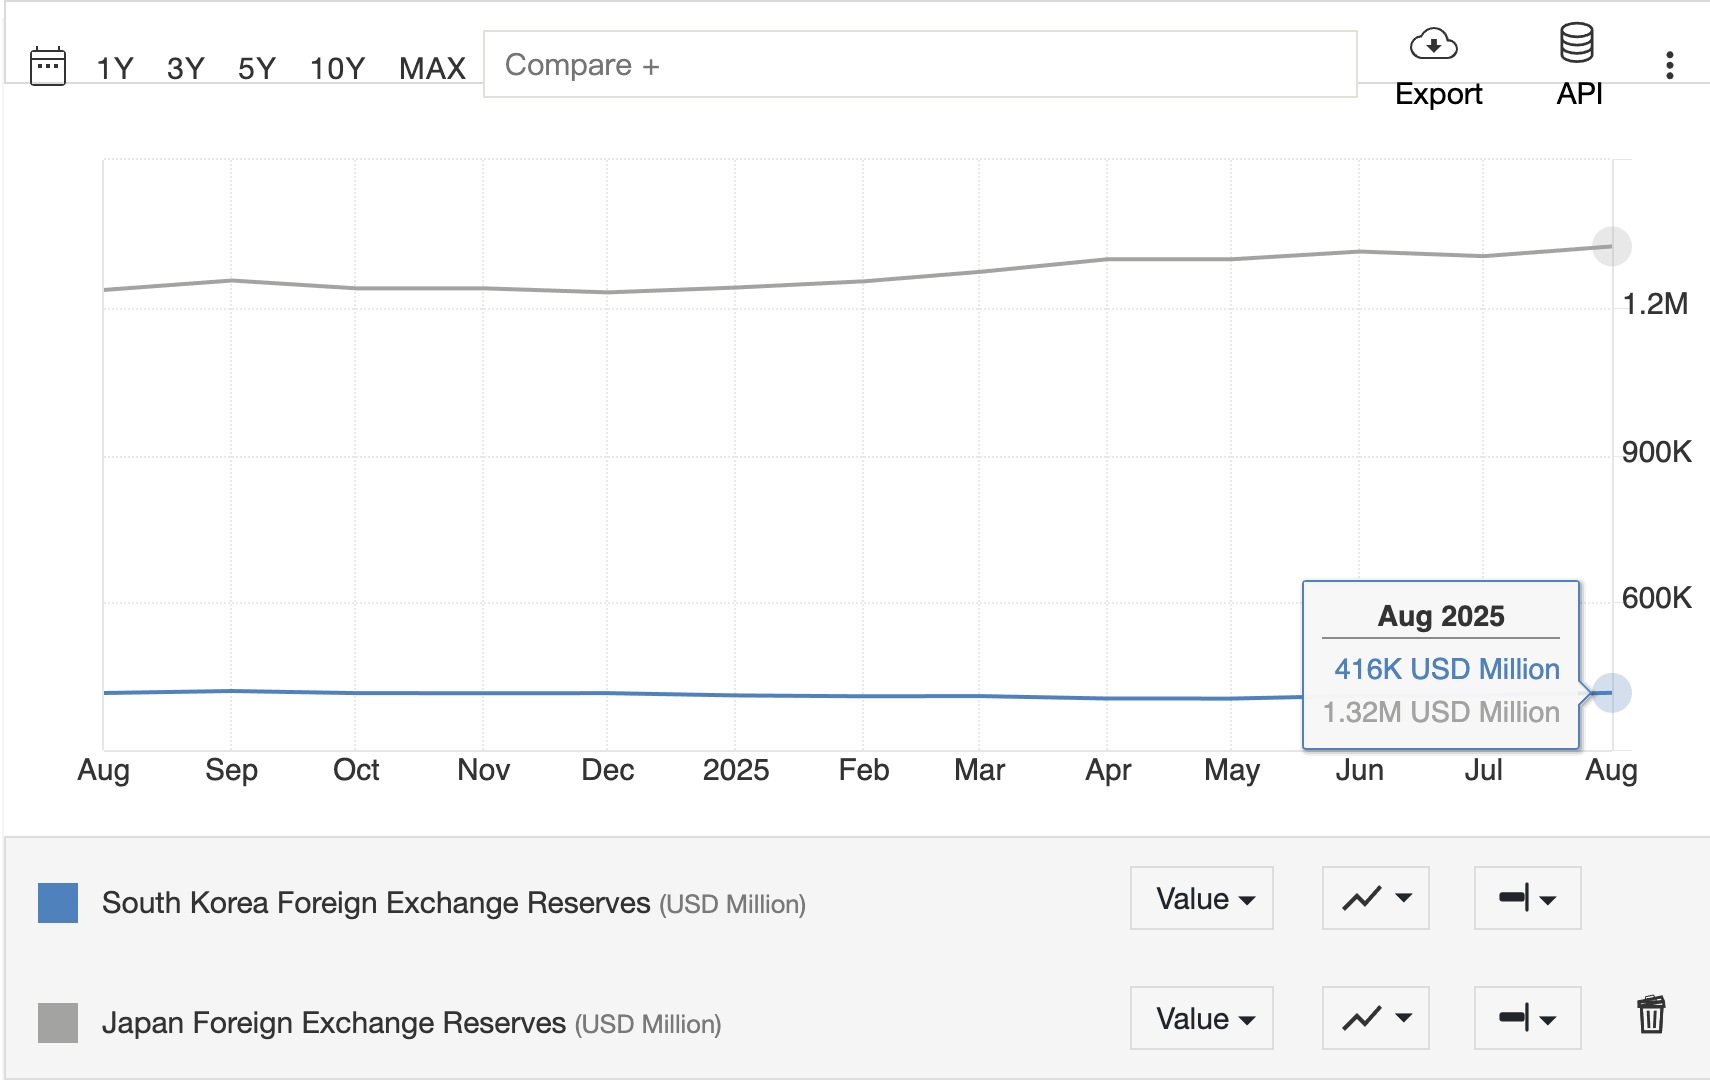Open South Korea line chart type selector

click(x=1375, y=898)
